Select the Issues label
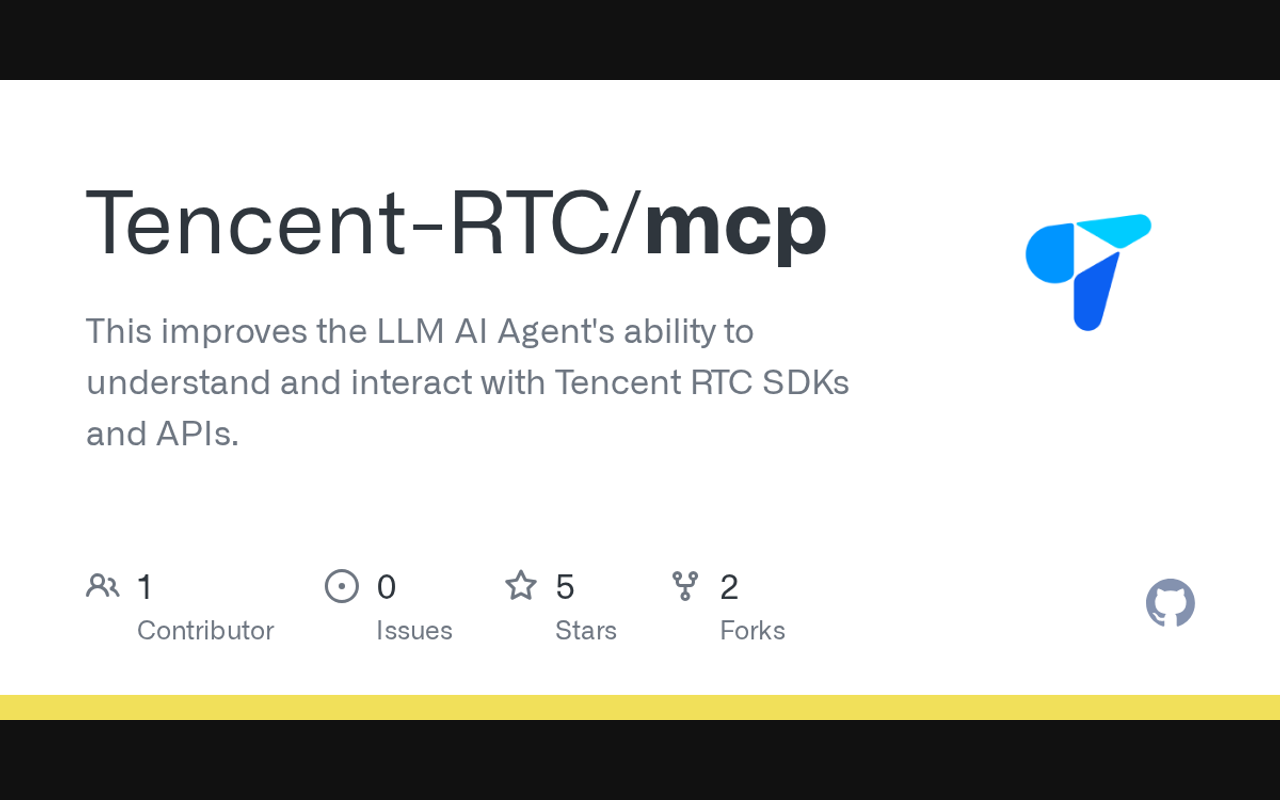This screenshot has width=1280, height=800. click(414, 630)
